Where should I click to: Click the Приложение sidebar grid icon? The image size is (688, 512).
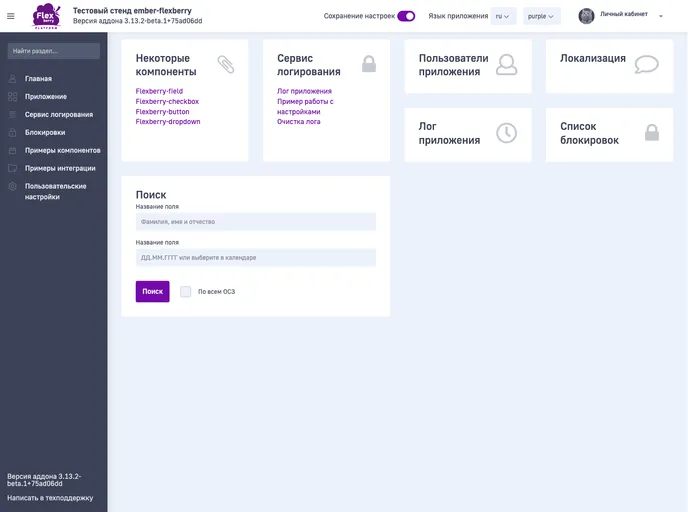12,97
